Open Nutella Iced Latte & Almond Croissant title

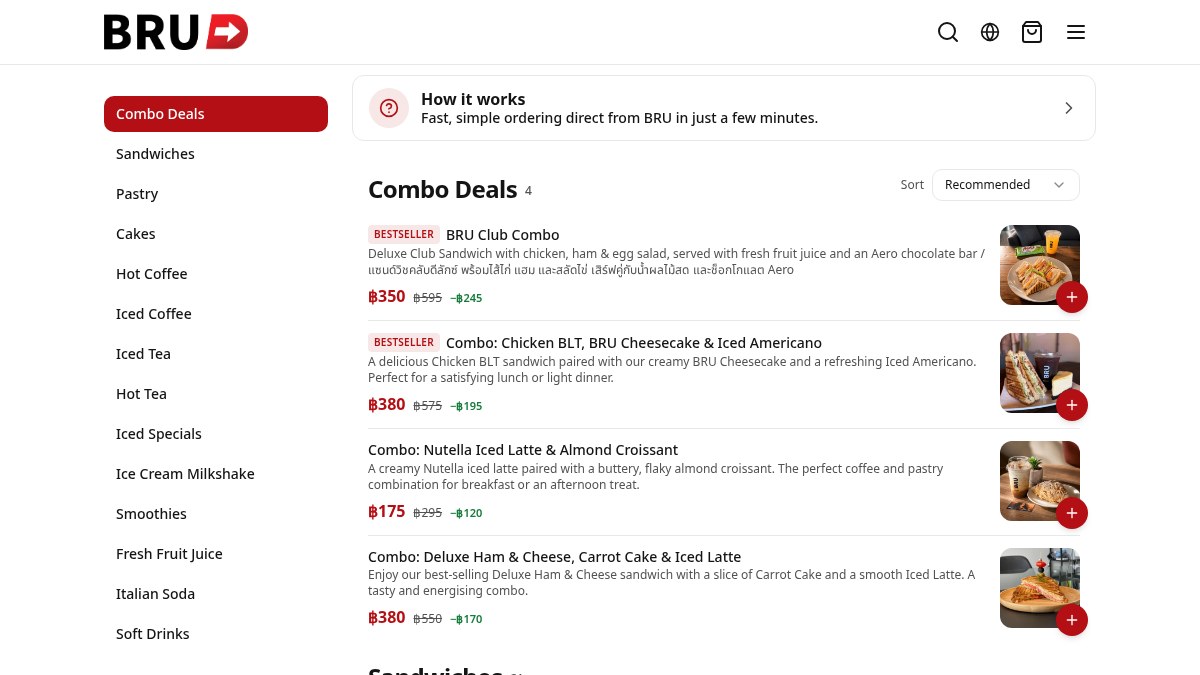pos(523,450)
